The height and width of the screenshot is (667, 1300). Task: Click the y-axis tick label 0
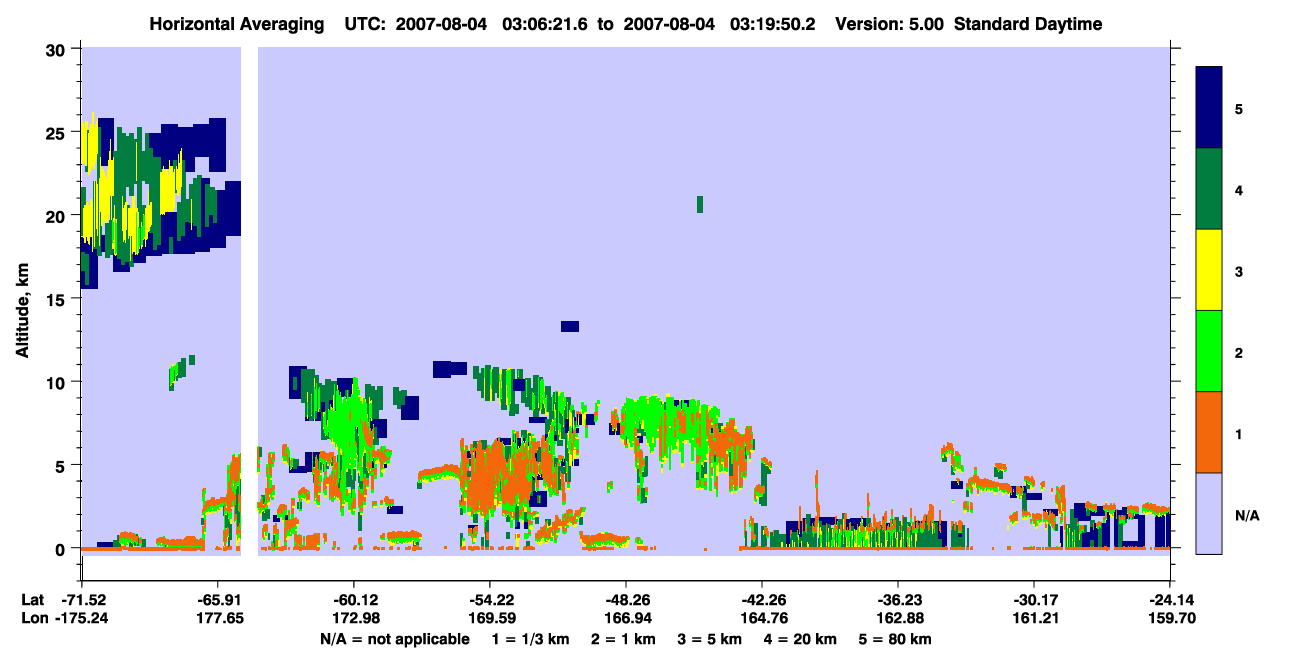pyautogui.click(x=62, y=548)
